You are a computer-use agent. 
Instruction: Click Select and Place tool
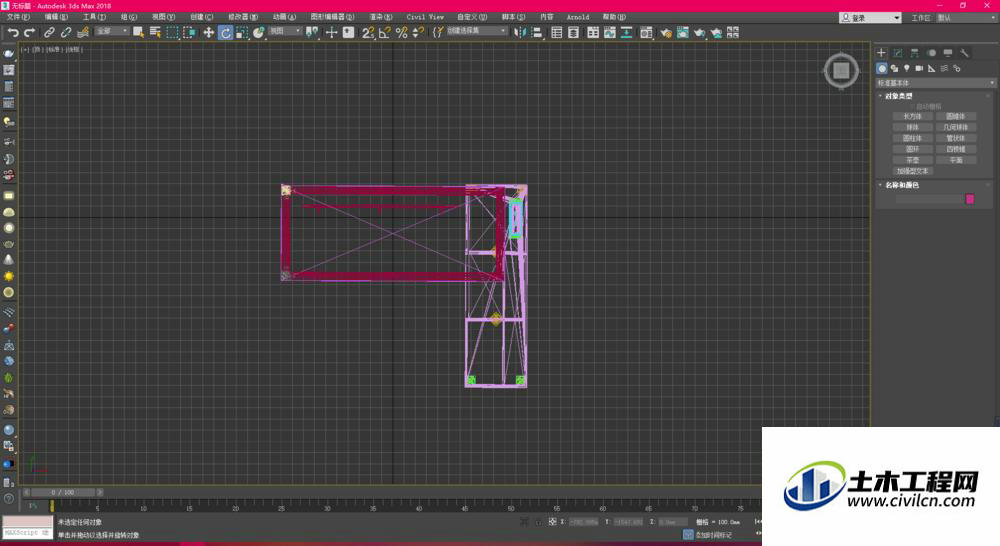coord(258,32)
